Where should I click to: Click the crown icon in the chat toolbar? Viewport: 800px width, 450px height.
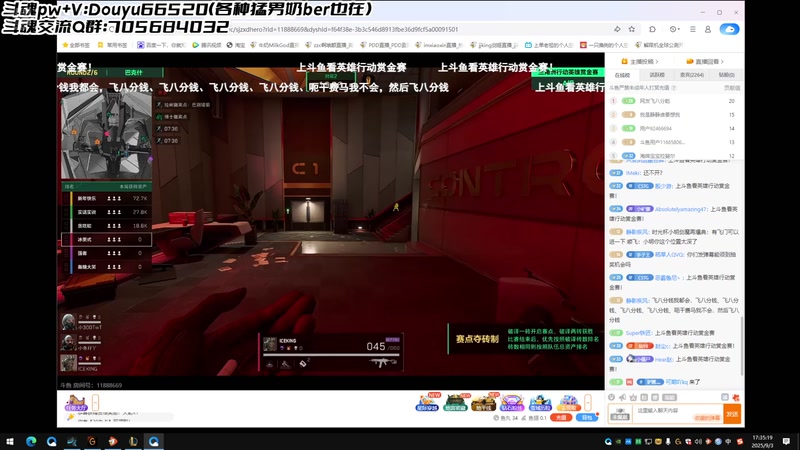(x=633, y=397)
